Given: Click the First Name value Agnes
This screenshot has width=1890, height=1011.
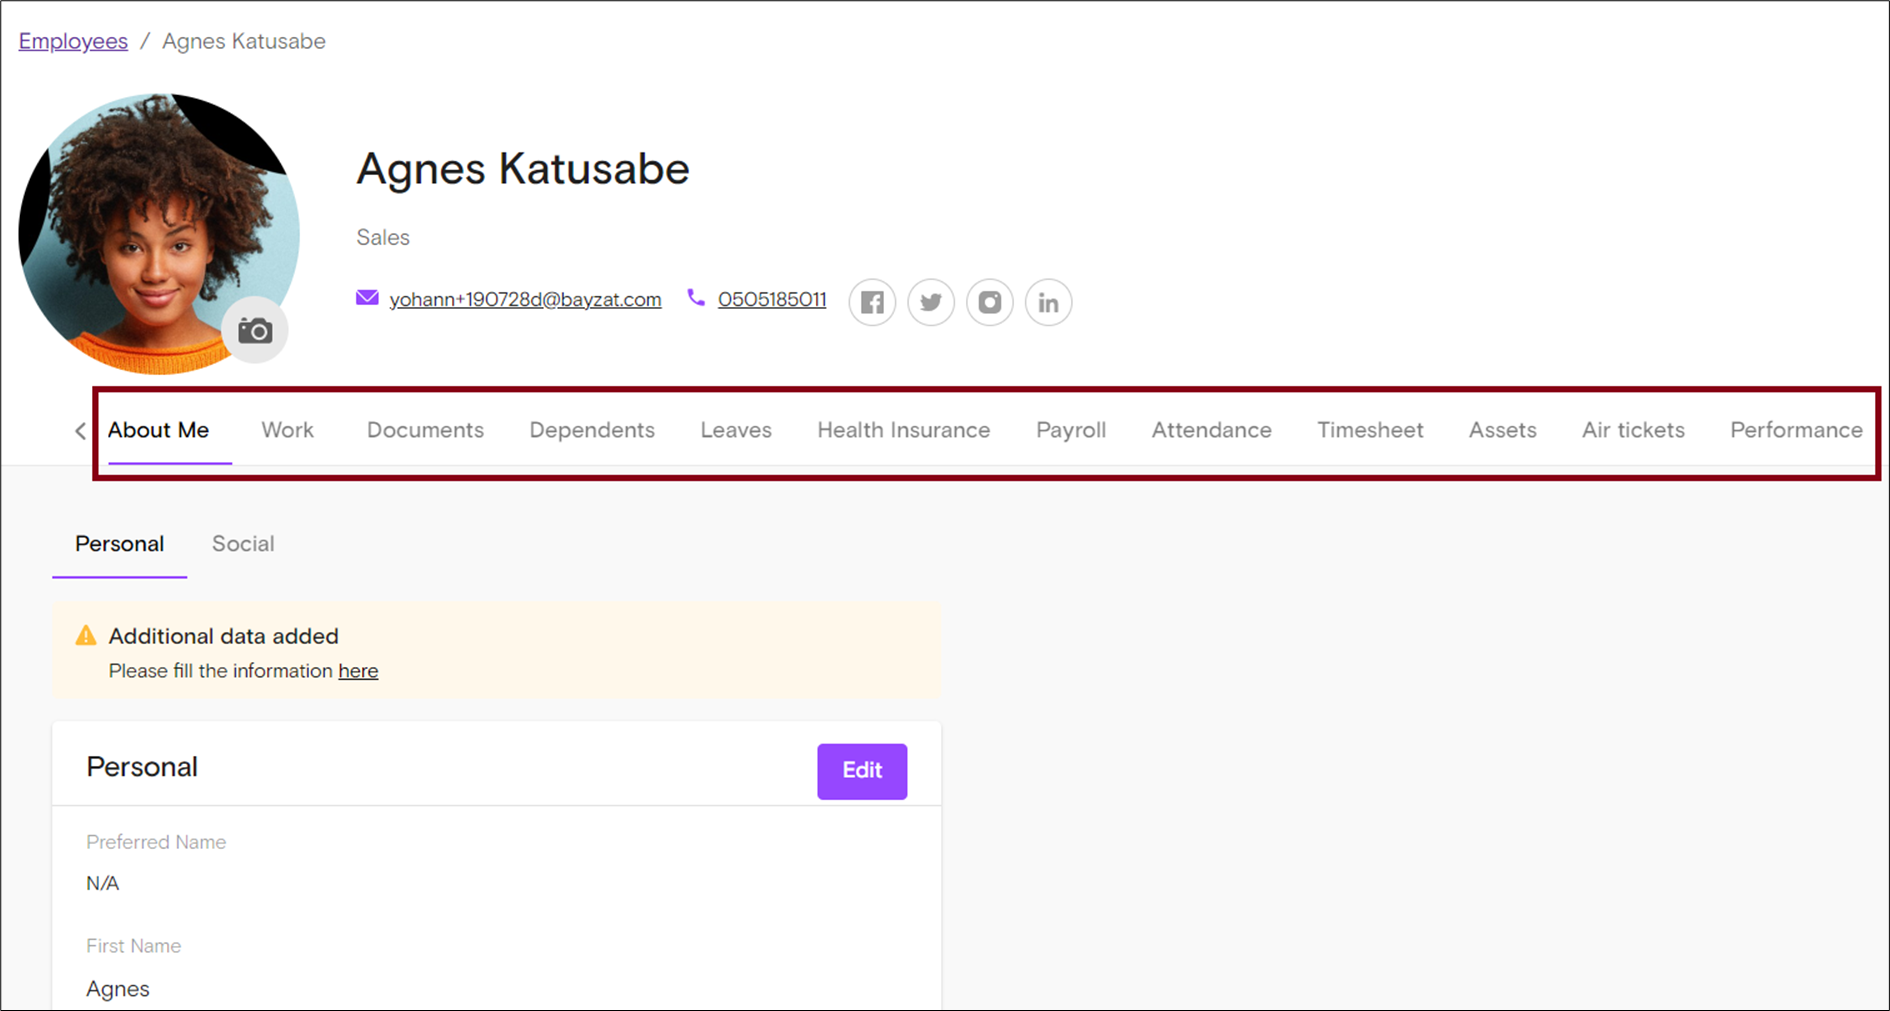Looking at the screenshot, I should [x=118, y=989].
